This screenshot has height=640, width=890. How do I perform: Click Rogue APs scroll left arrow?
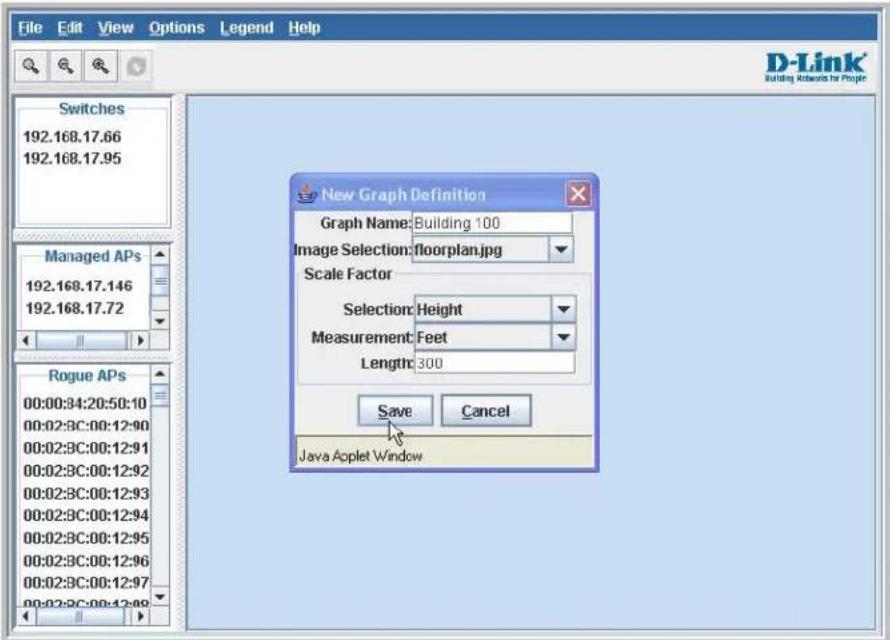(26, 616)
